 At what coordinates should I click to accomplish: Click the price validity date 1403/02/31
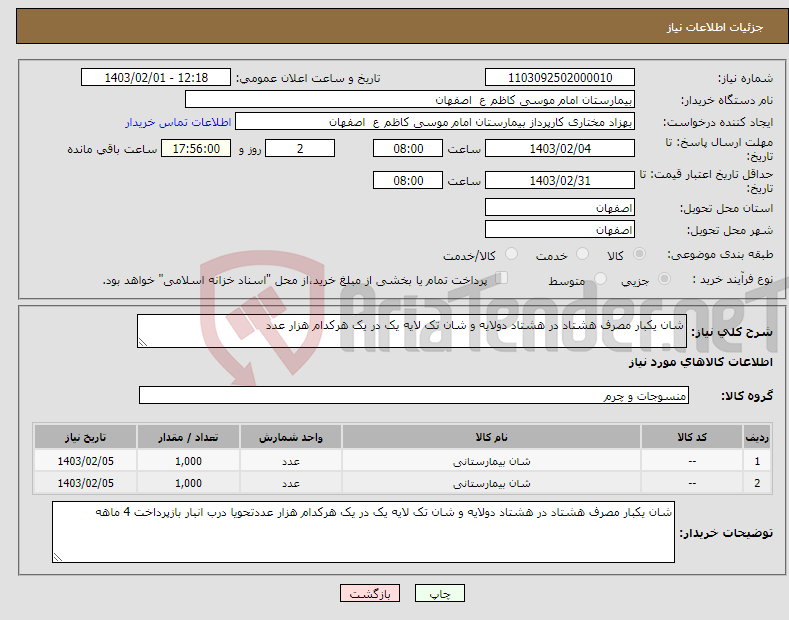point(560,180)
